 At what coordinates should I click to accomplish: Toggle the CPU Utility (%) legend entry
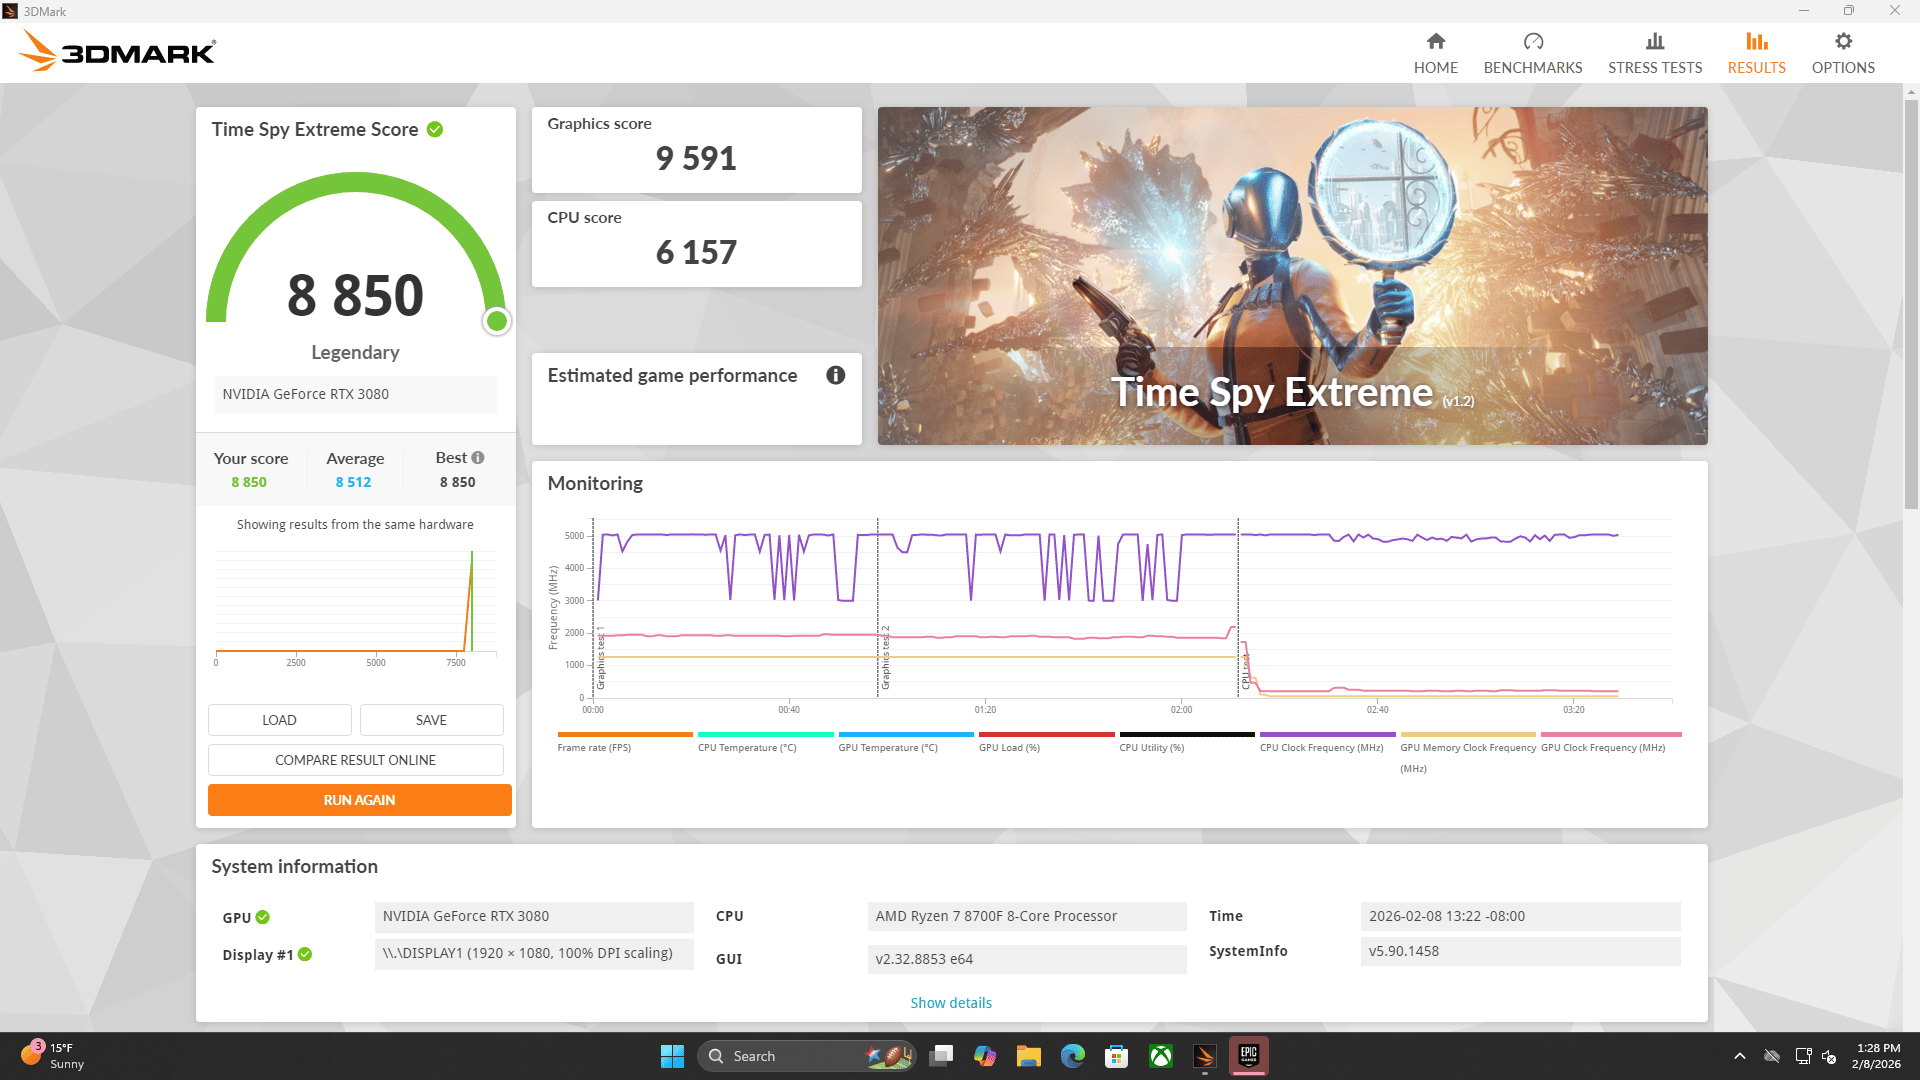click(1186, 742)
